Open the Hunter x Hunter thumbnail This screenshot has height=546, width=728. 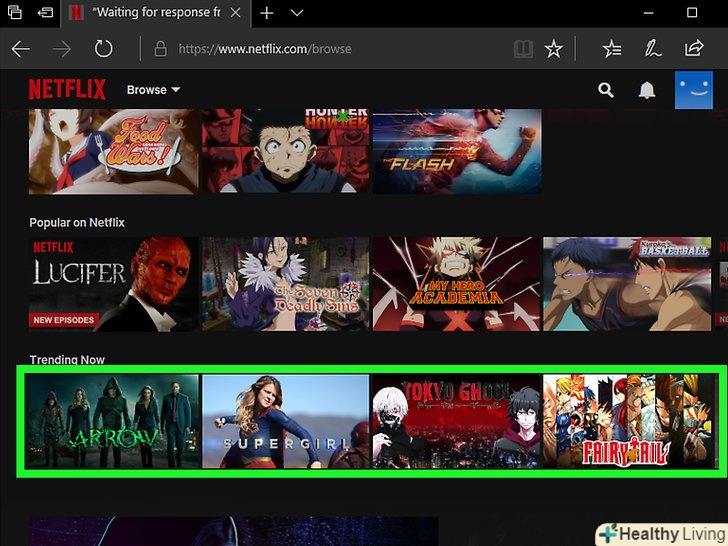click(286, 151)
